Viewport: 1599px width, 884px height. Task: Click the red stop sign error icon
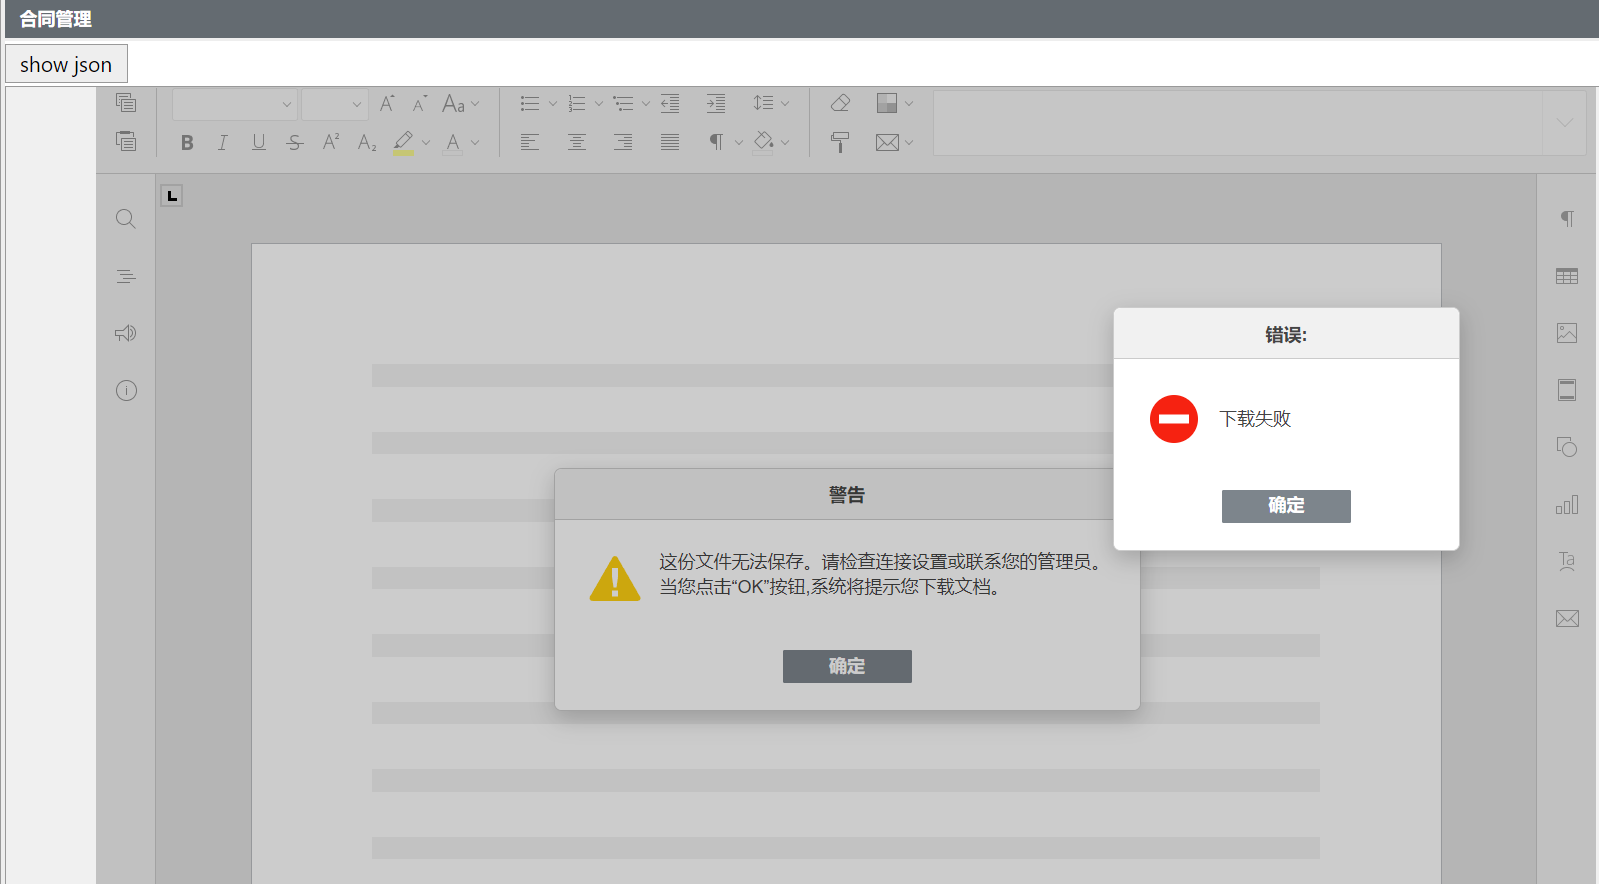pos(1174,419)
